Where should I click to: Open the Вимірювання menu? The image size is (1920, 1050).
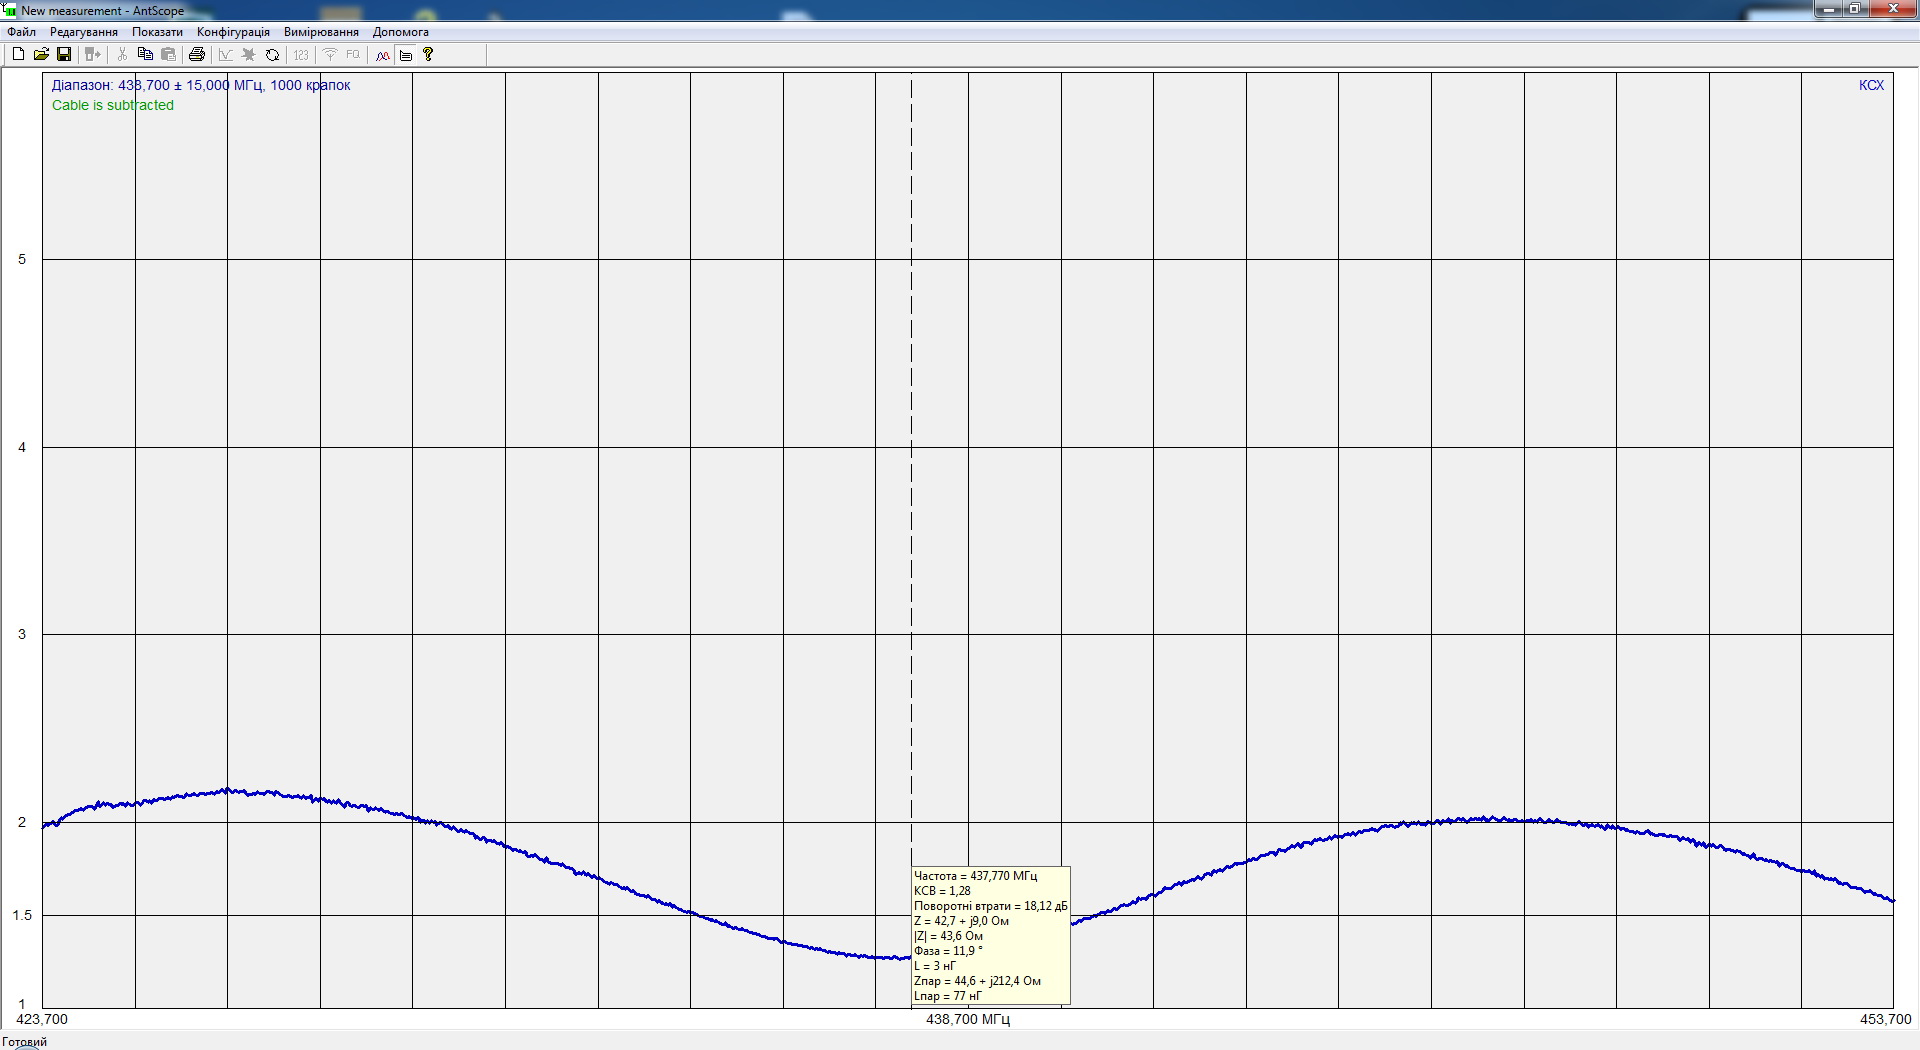click(321, 32)
